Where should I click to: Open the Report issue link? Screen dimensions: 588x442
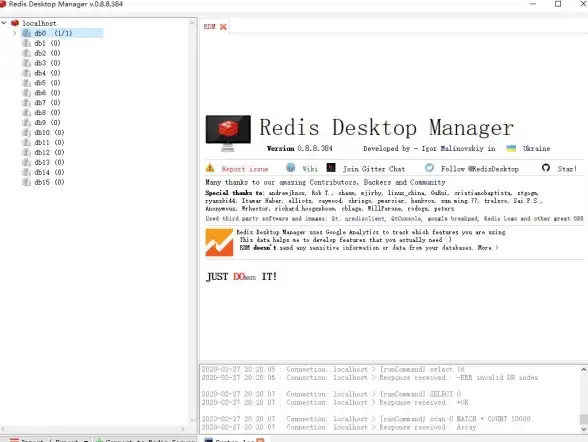pos(244,169)
